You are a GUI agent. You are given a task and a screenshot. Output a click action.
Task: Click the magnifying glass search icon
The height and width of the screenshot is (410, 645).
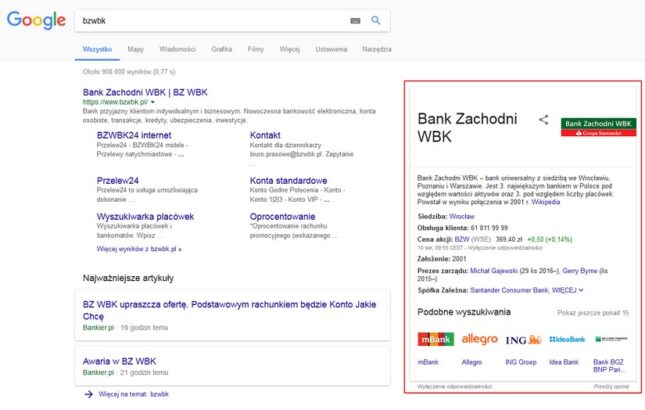coord(376,20)
